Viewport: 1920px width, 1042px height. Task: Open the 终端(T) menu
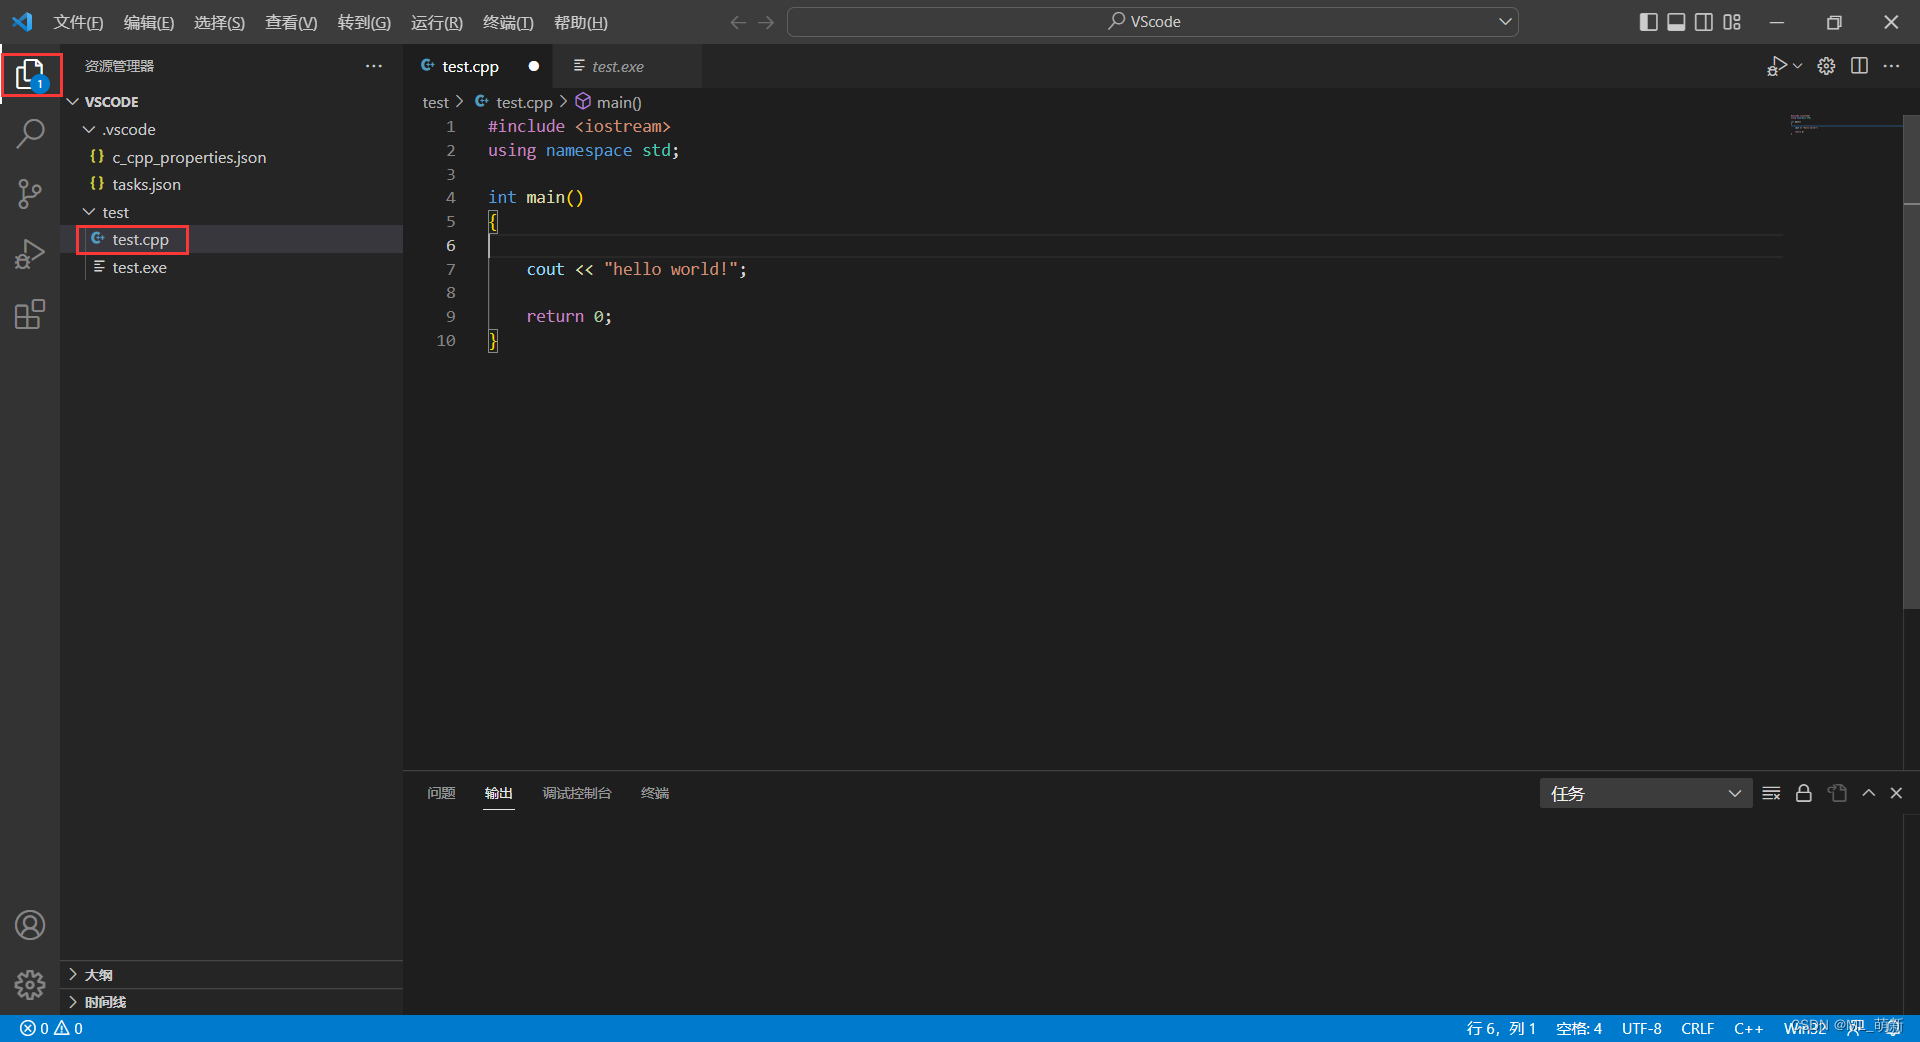(x=508, y=22)
